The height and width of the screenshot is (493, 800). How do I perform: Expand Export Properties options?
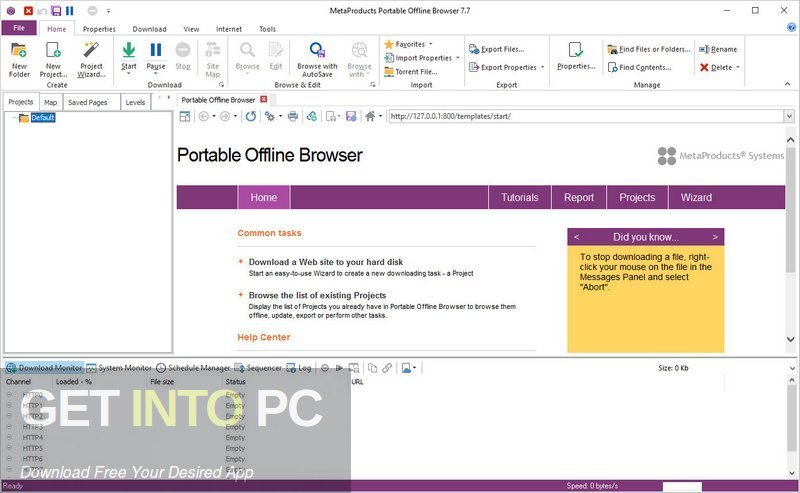click(542, 67)
